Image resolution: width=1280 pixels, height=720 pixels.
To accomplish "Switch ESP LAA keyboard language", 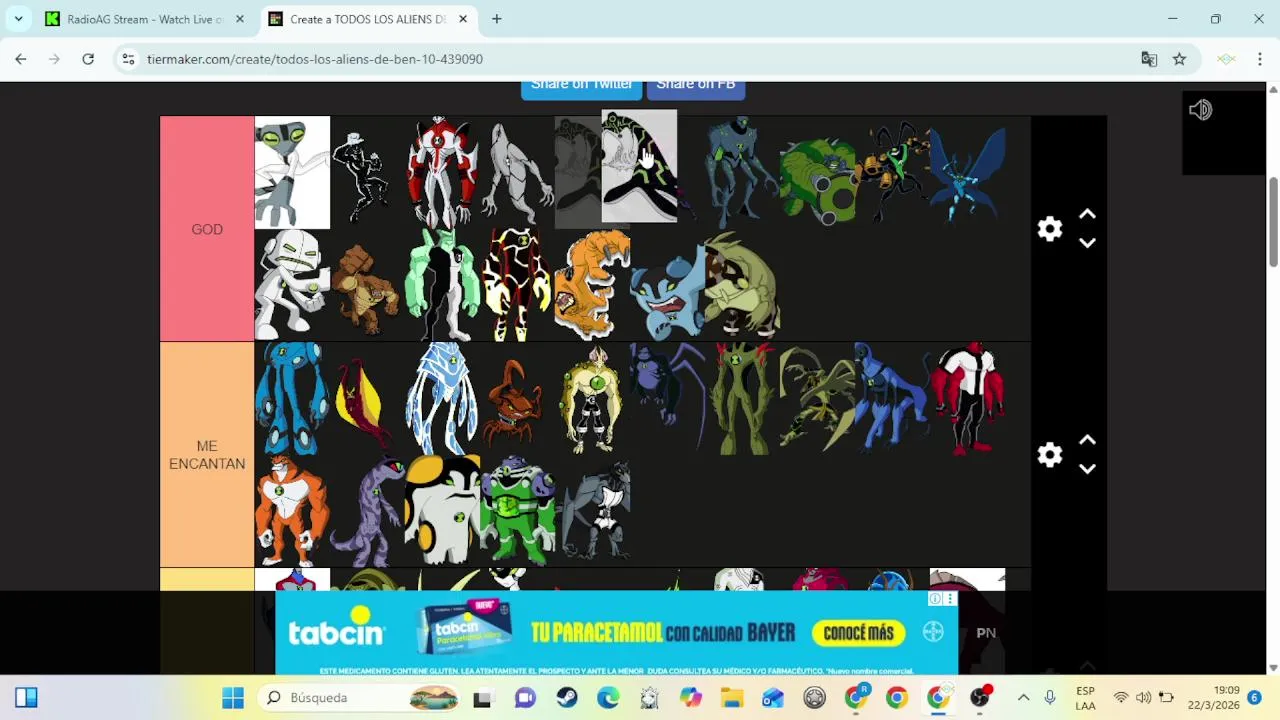I will (x=1085, y=698).
